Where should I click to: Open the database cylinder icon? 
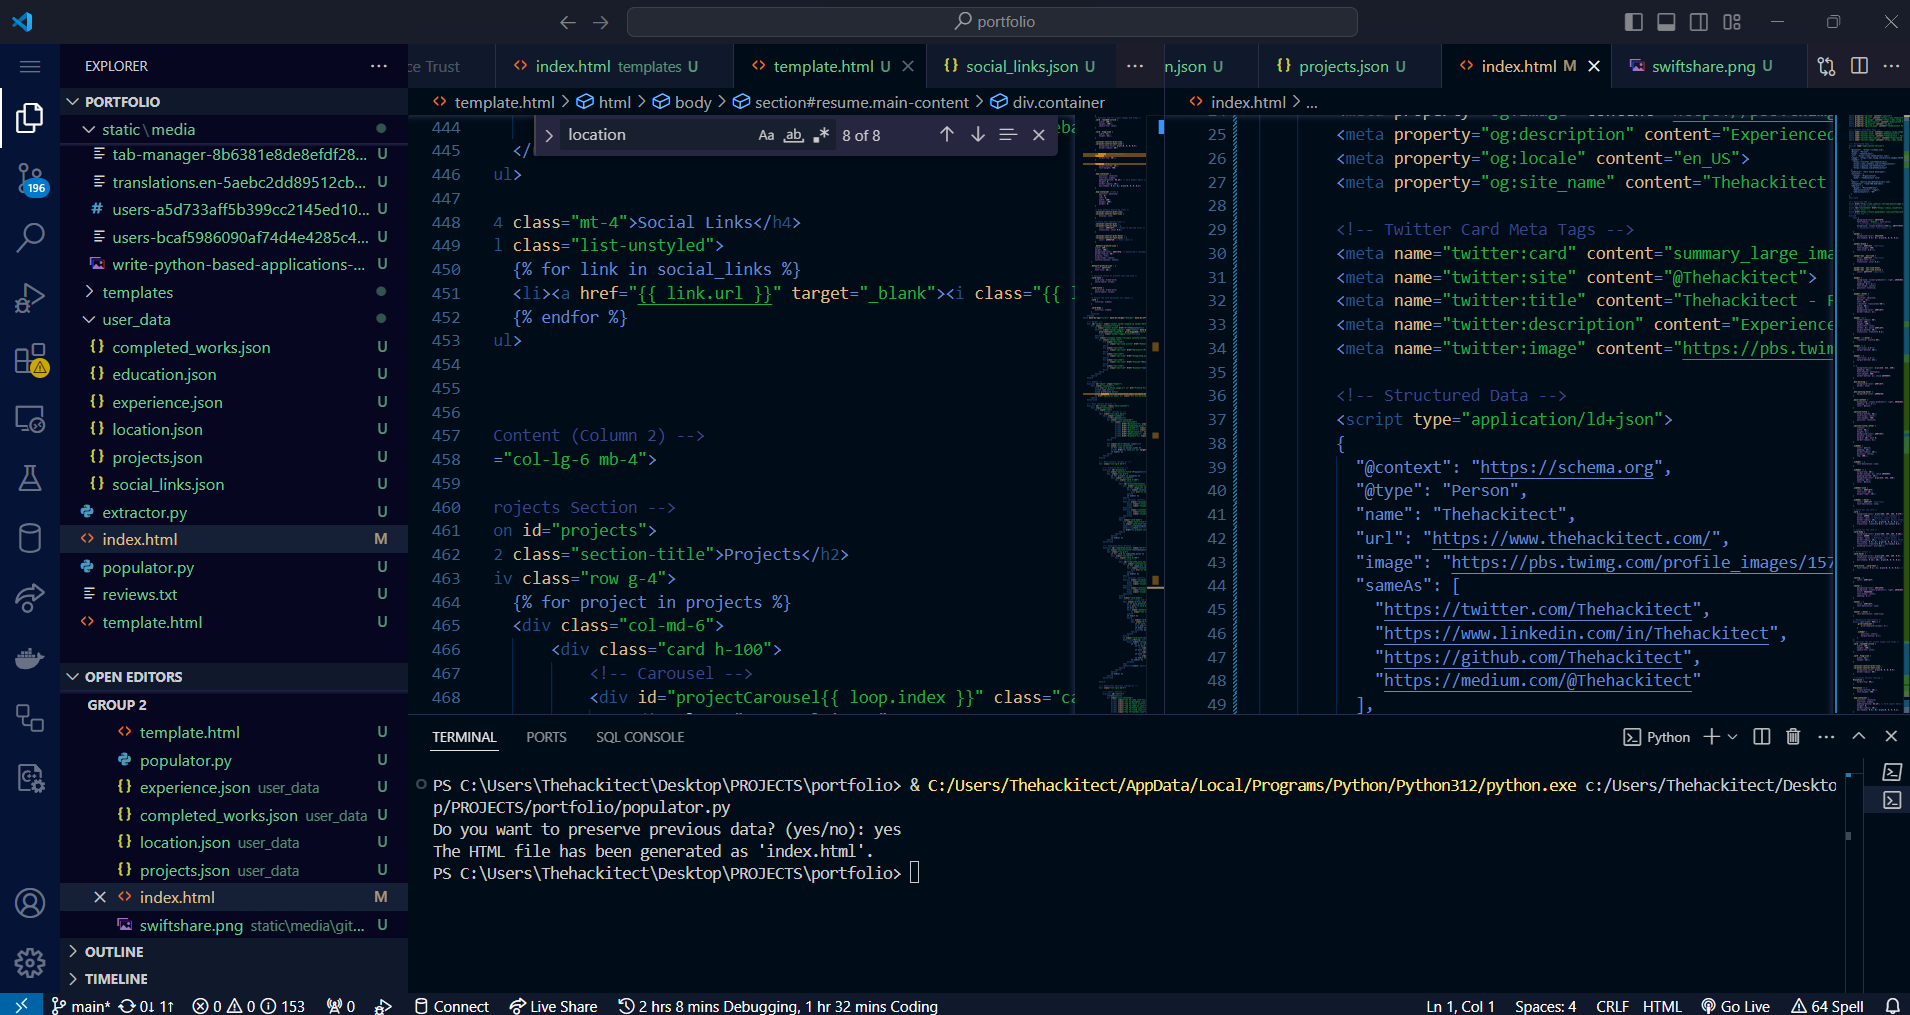(x=30, y=538)
